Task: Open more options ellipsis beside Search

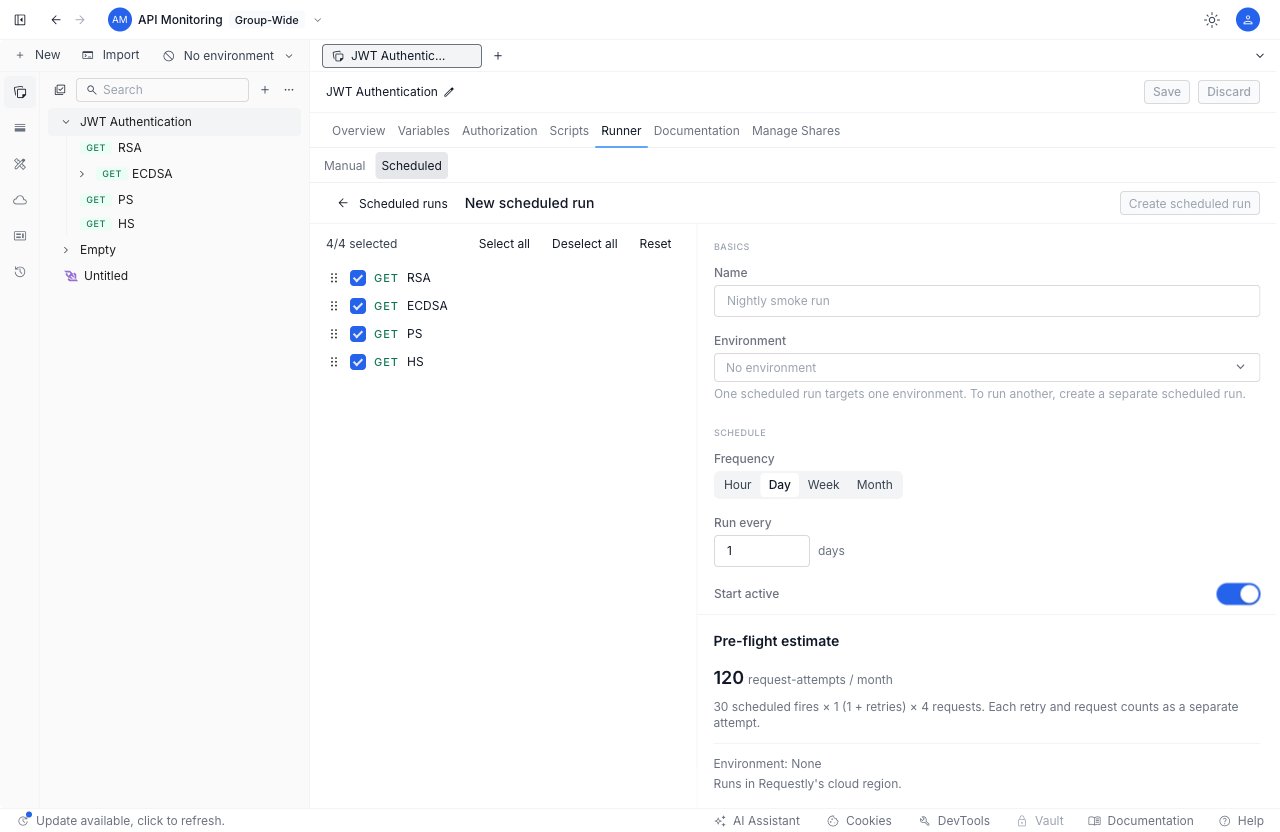Action: 289,90
